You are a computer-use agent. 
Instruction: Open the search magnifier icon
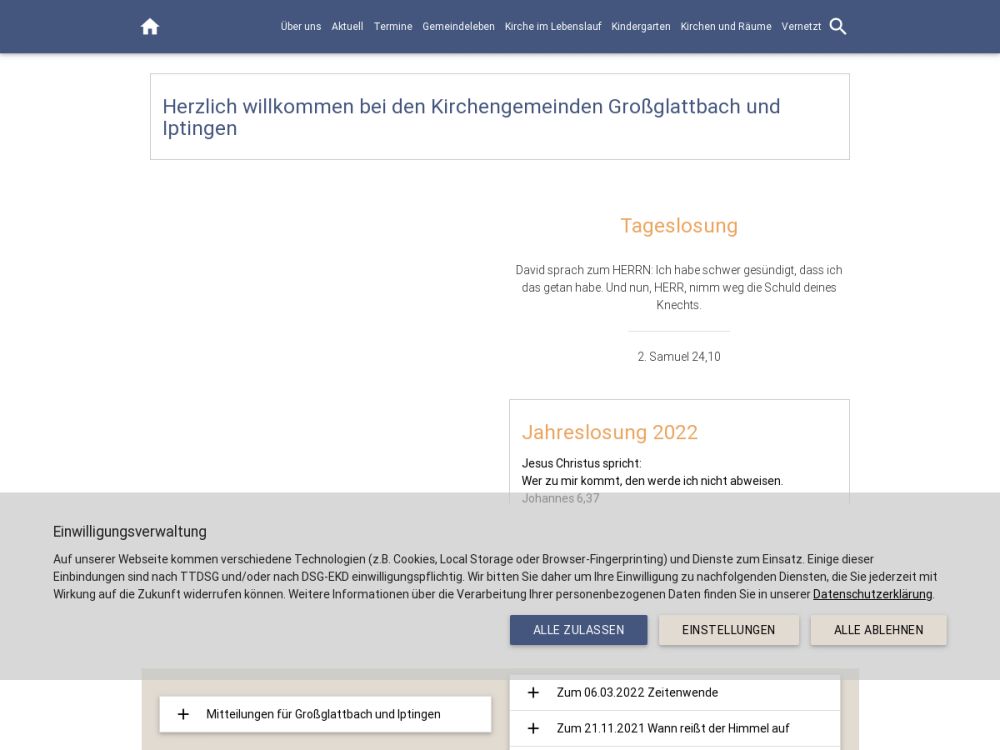coord(838,27)
